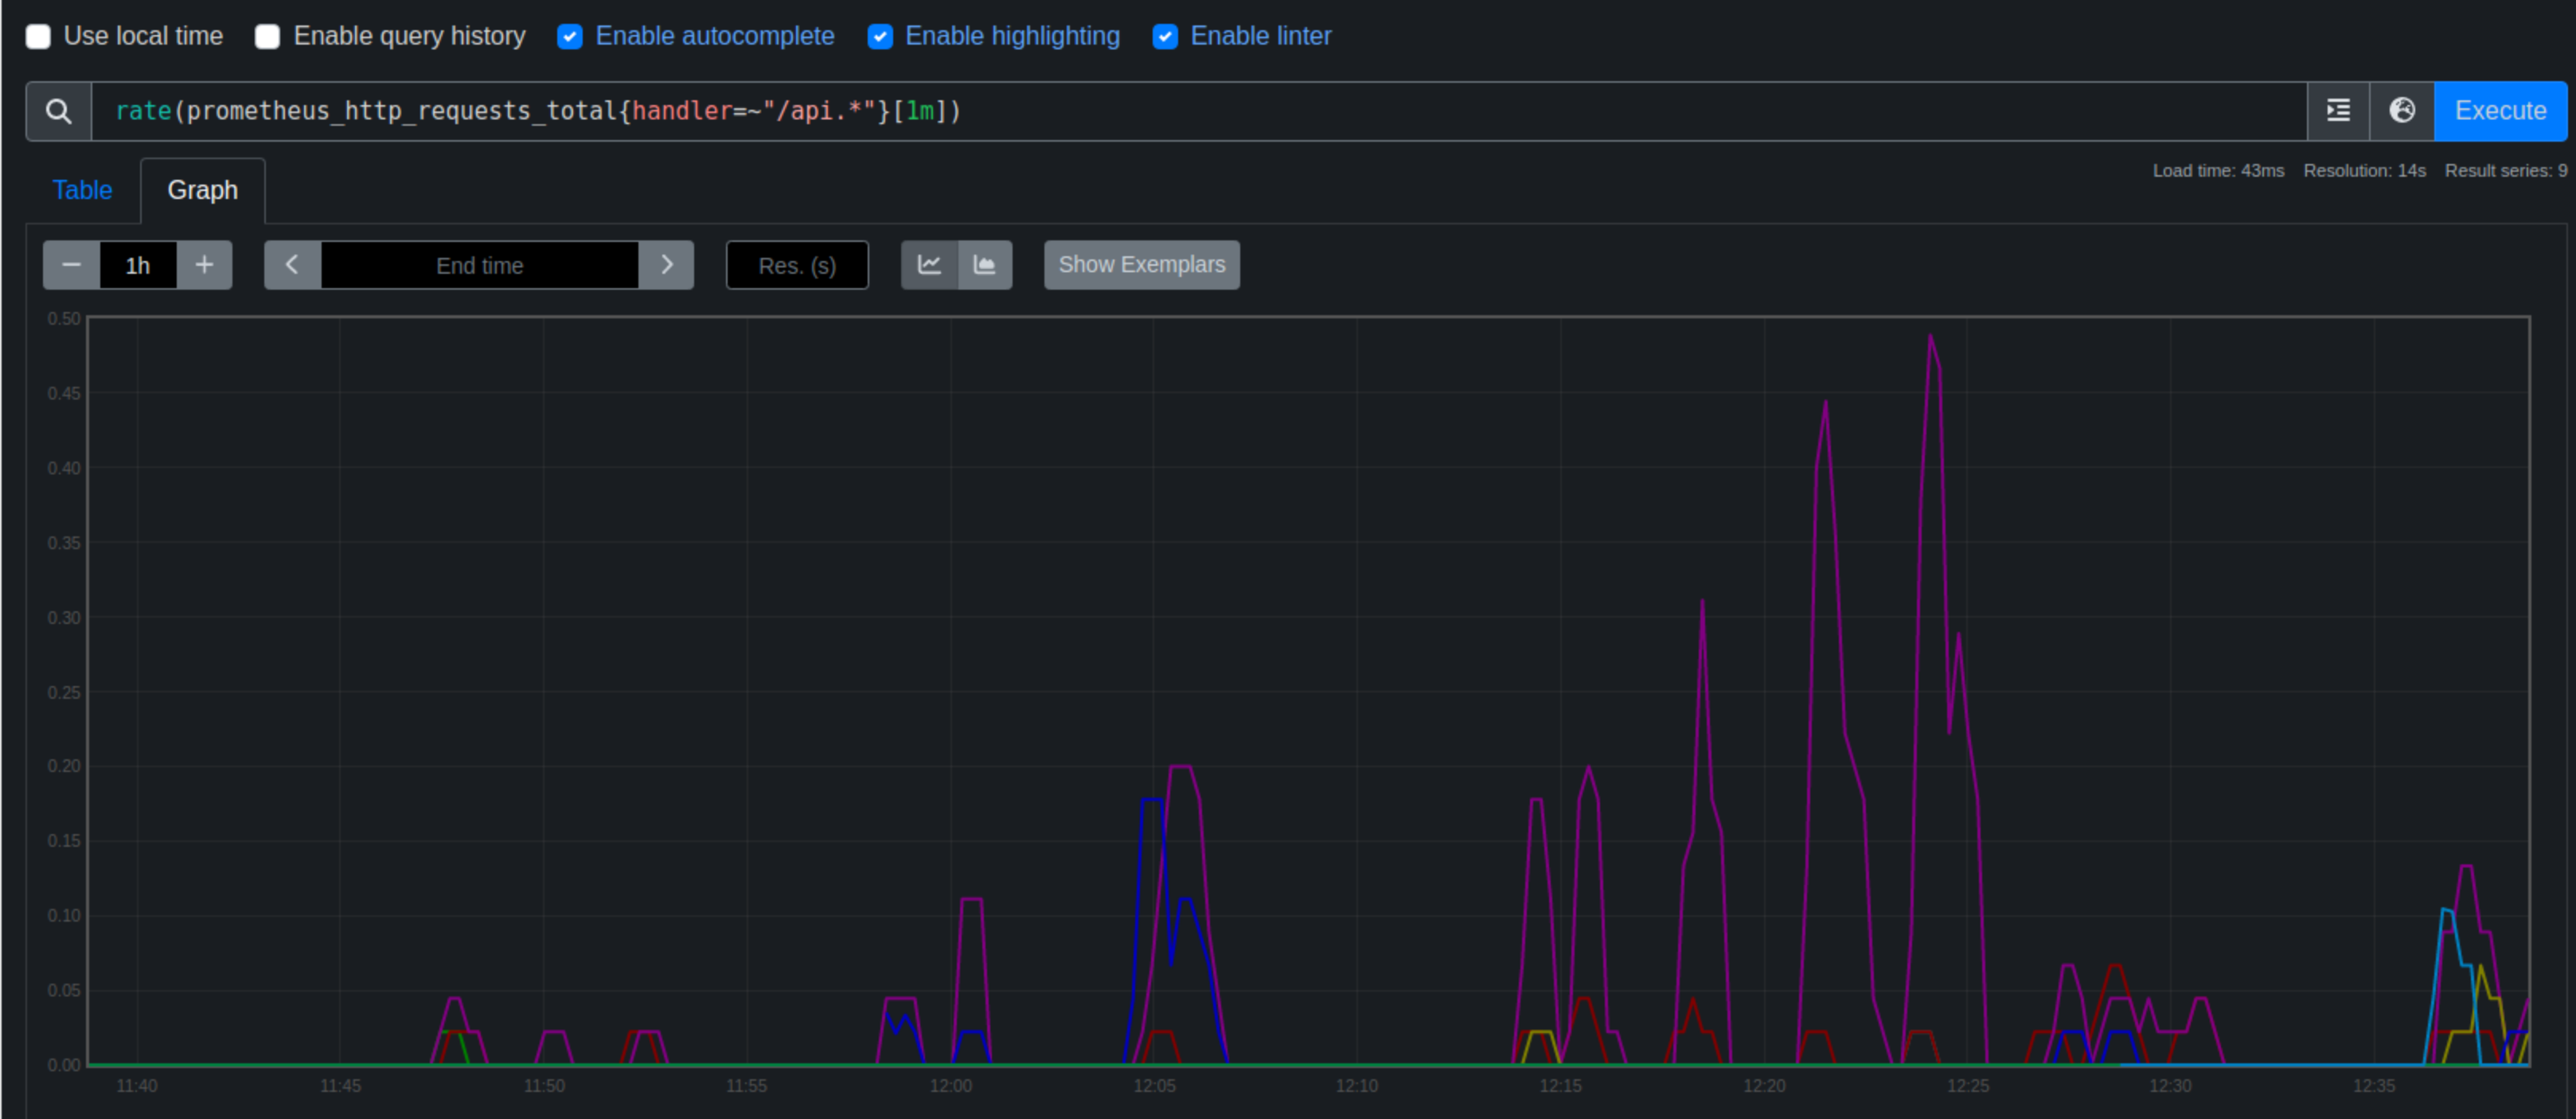Switch to stacked area chart mode
The width and height of the screenshot is (2576, 1119).
(985, 265)
